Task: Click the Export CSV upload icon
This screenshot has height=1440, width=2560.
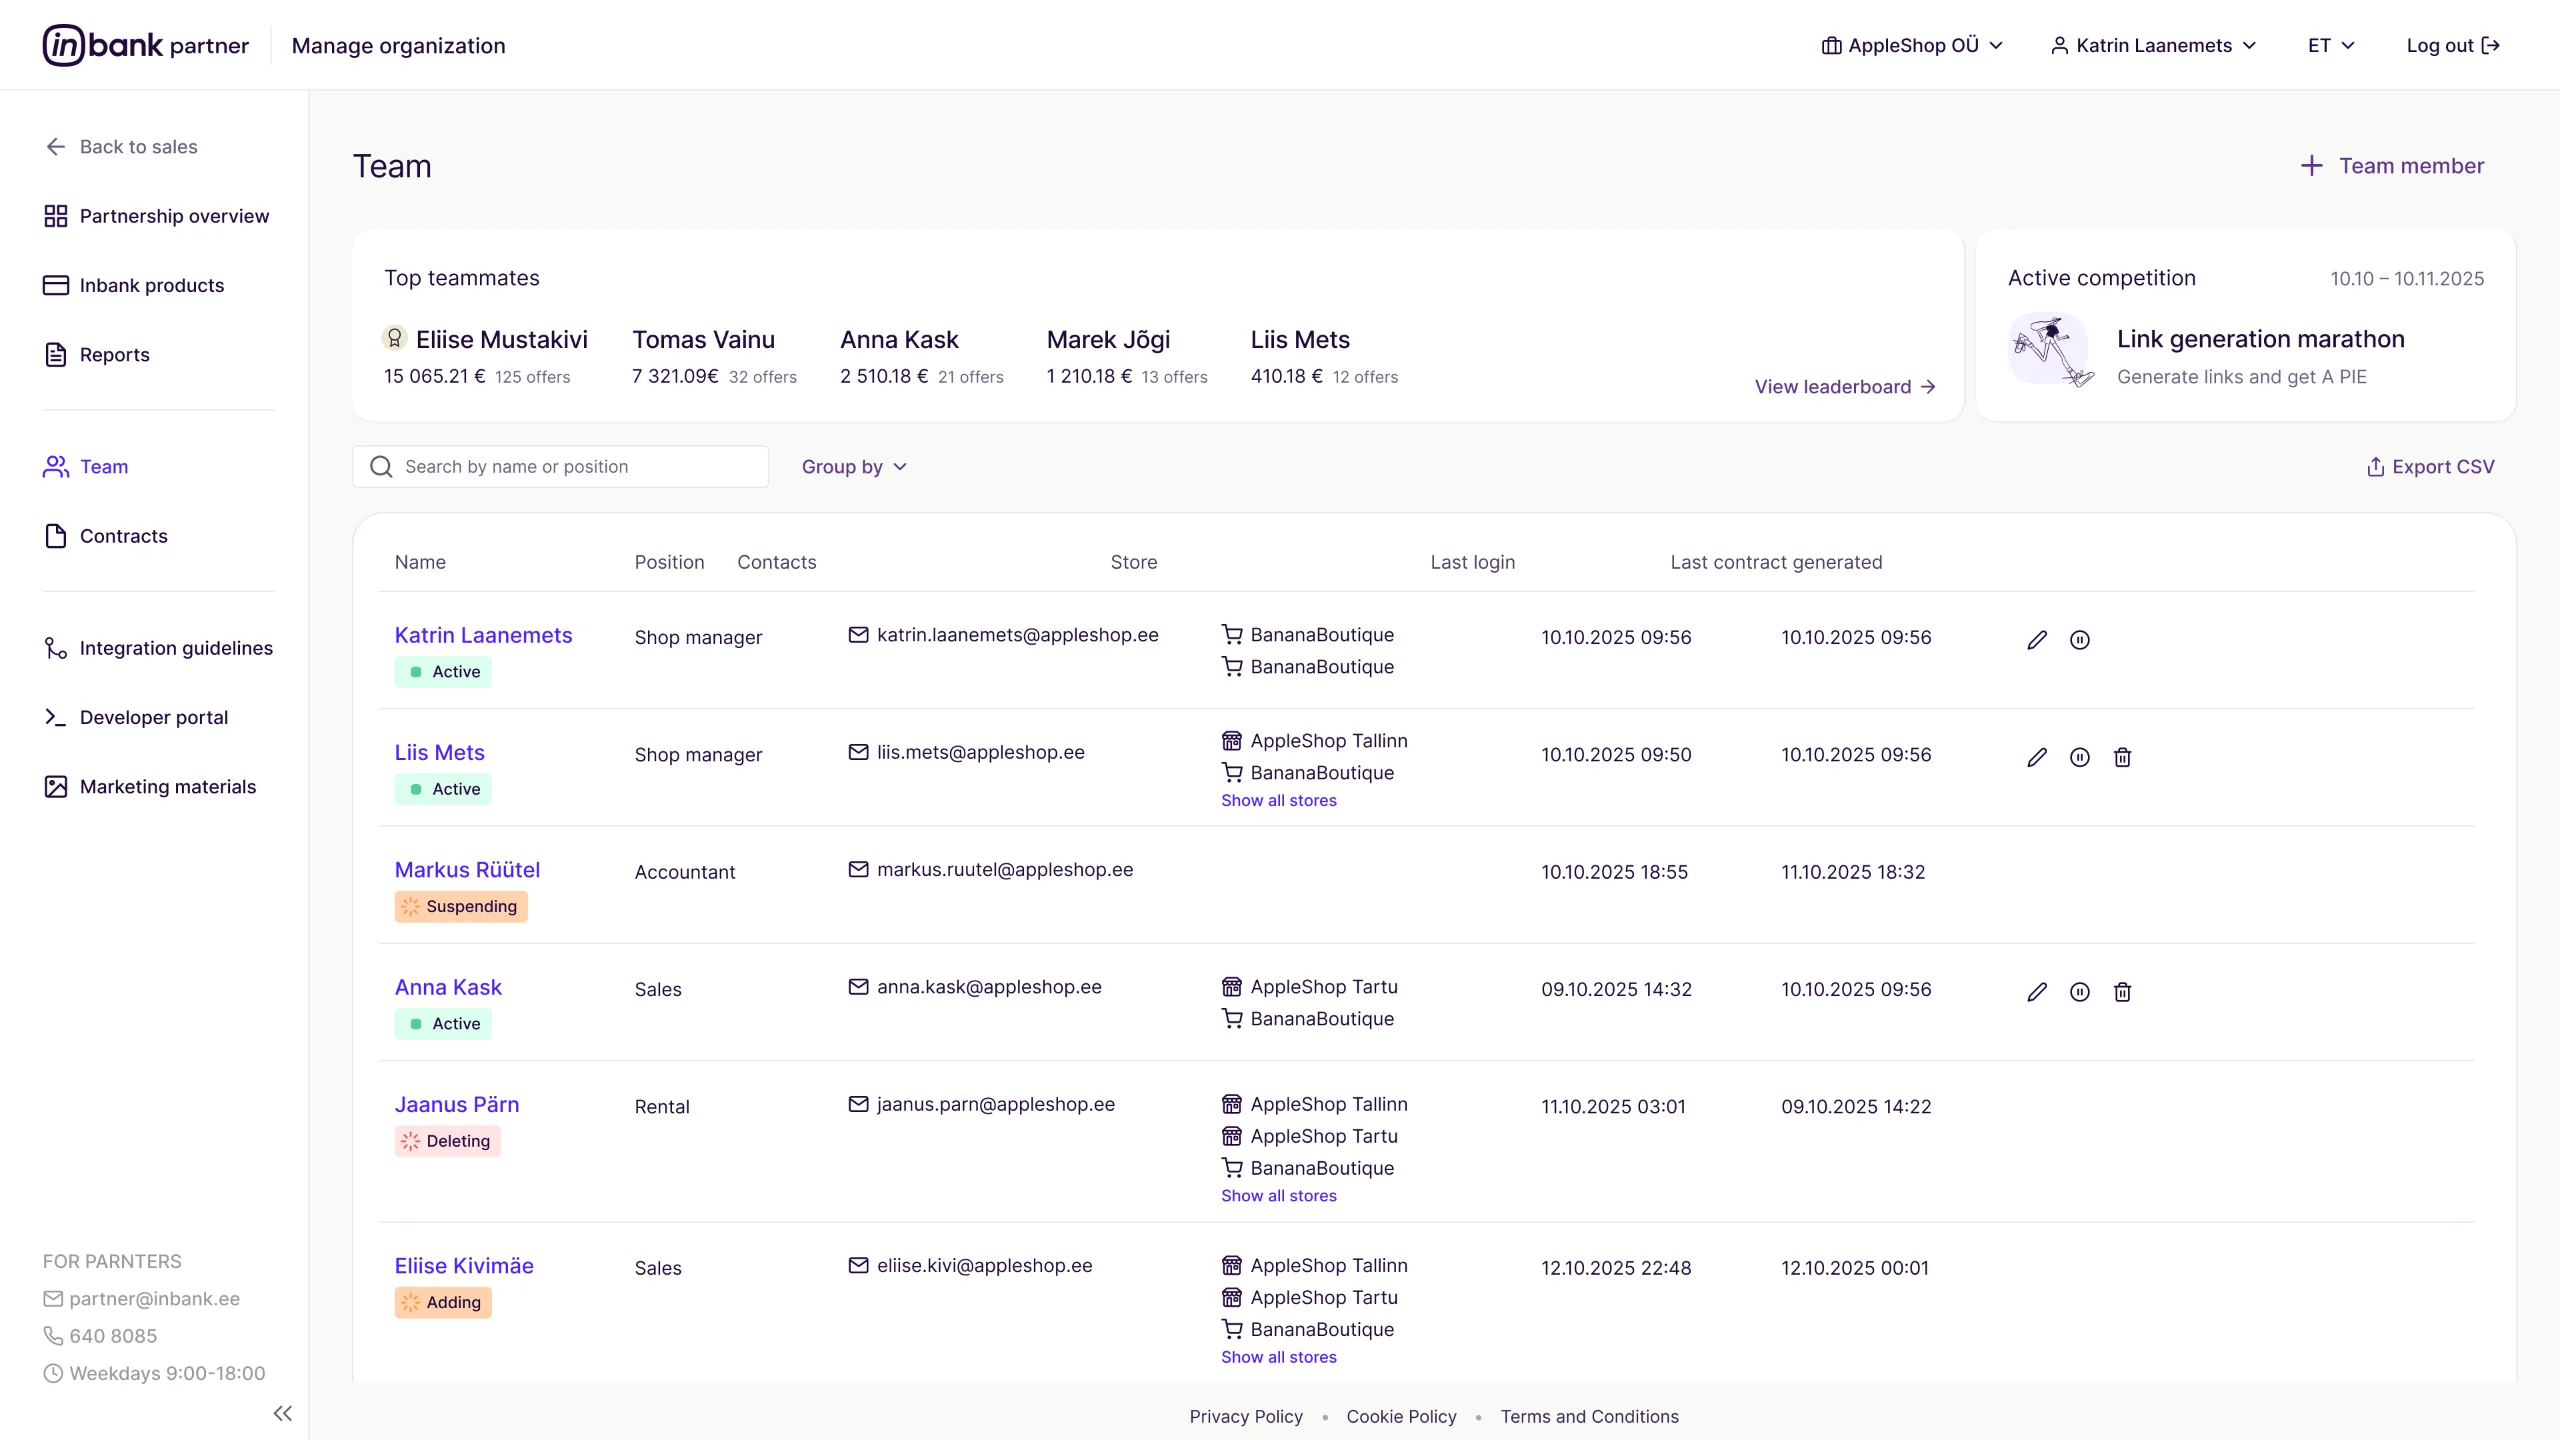Action: [2376, 467]
